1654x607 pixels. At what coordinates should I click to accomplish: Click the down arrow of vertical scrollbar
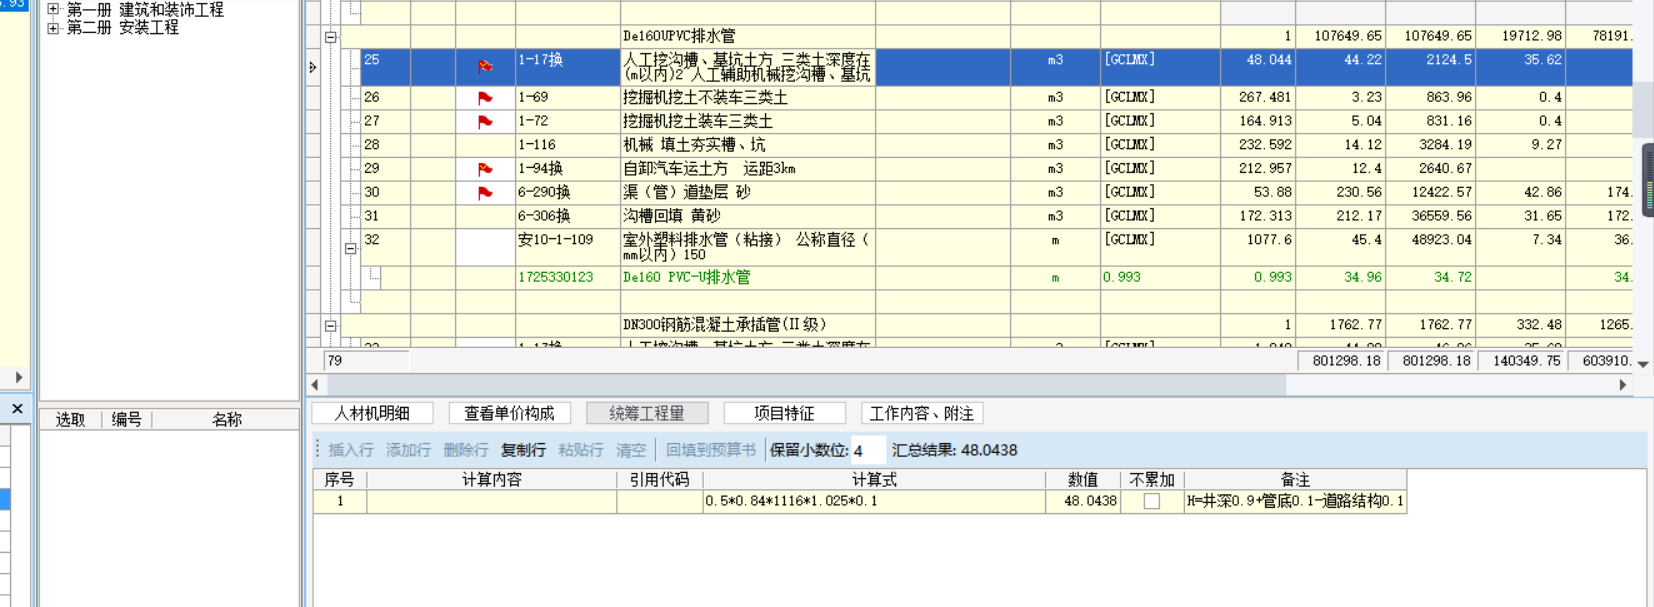[1643, 364]
